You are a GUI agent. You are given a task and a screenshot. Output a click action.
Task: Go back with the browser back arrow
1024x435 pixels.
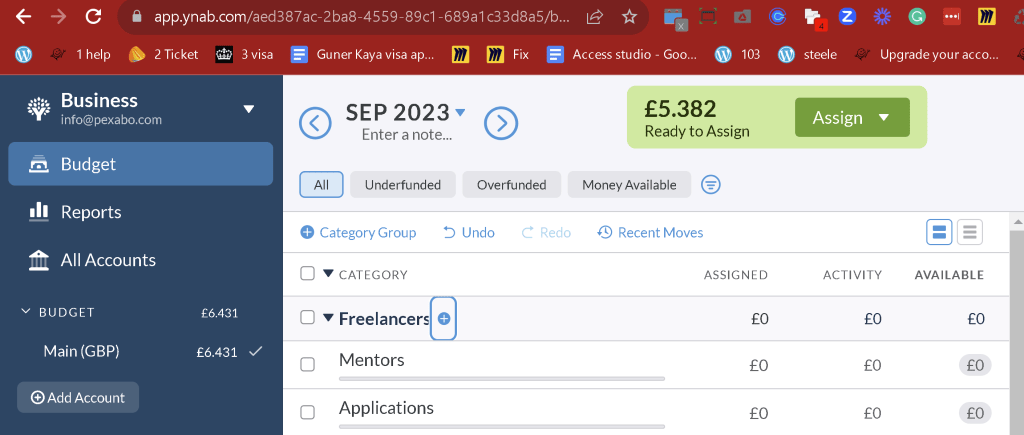tap(24, 16)
